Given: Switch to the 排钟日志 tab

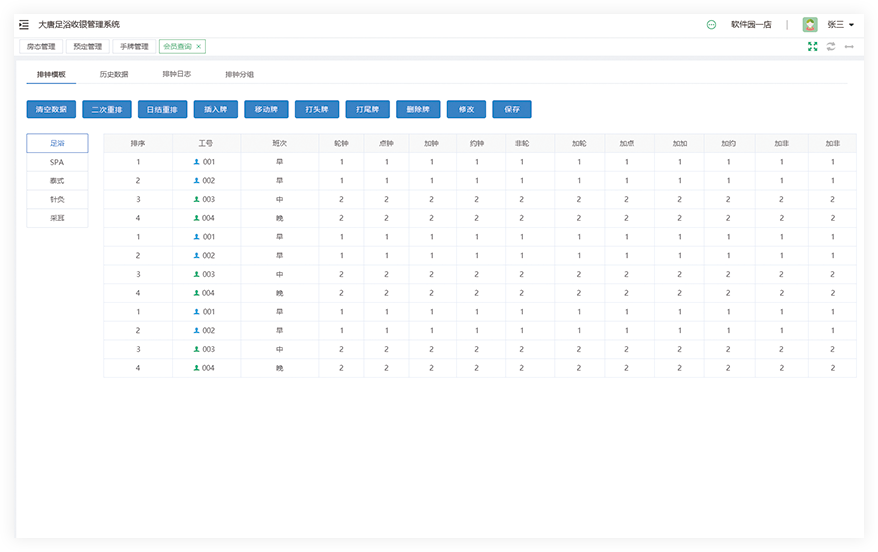Looking at the screenshot, I should pyautogui.click(x=177, y=74).
